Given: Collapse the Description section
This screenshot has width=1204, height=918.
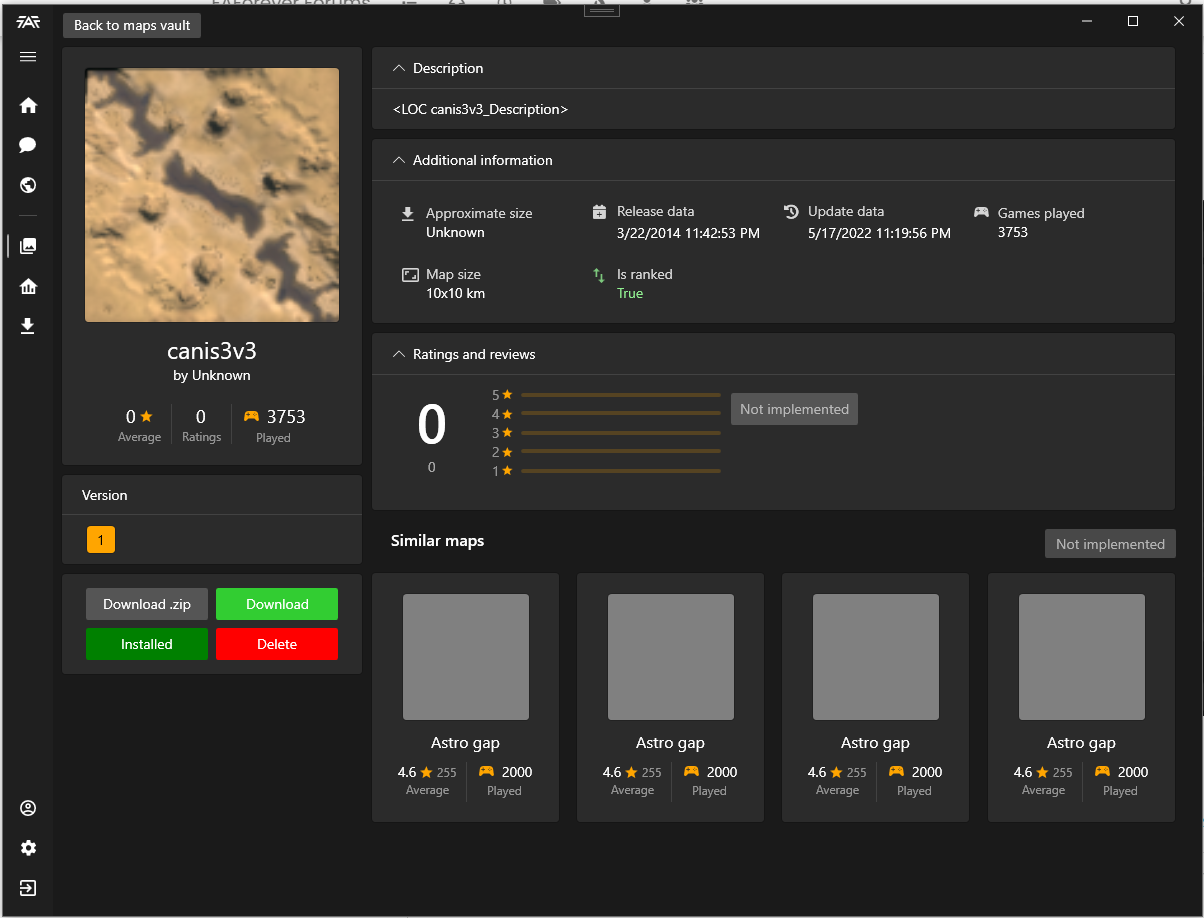Looking at the screenshot, I should pyautogui.click(x=400, y=68).
